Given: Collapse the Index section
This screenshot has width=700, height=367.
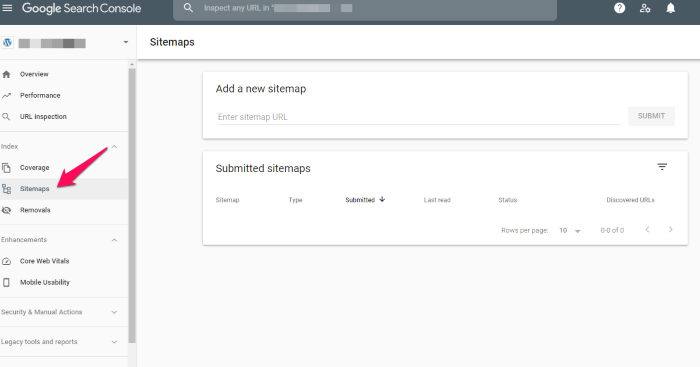Looking at the screenshot, I should (x=114, y=146).
